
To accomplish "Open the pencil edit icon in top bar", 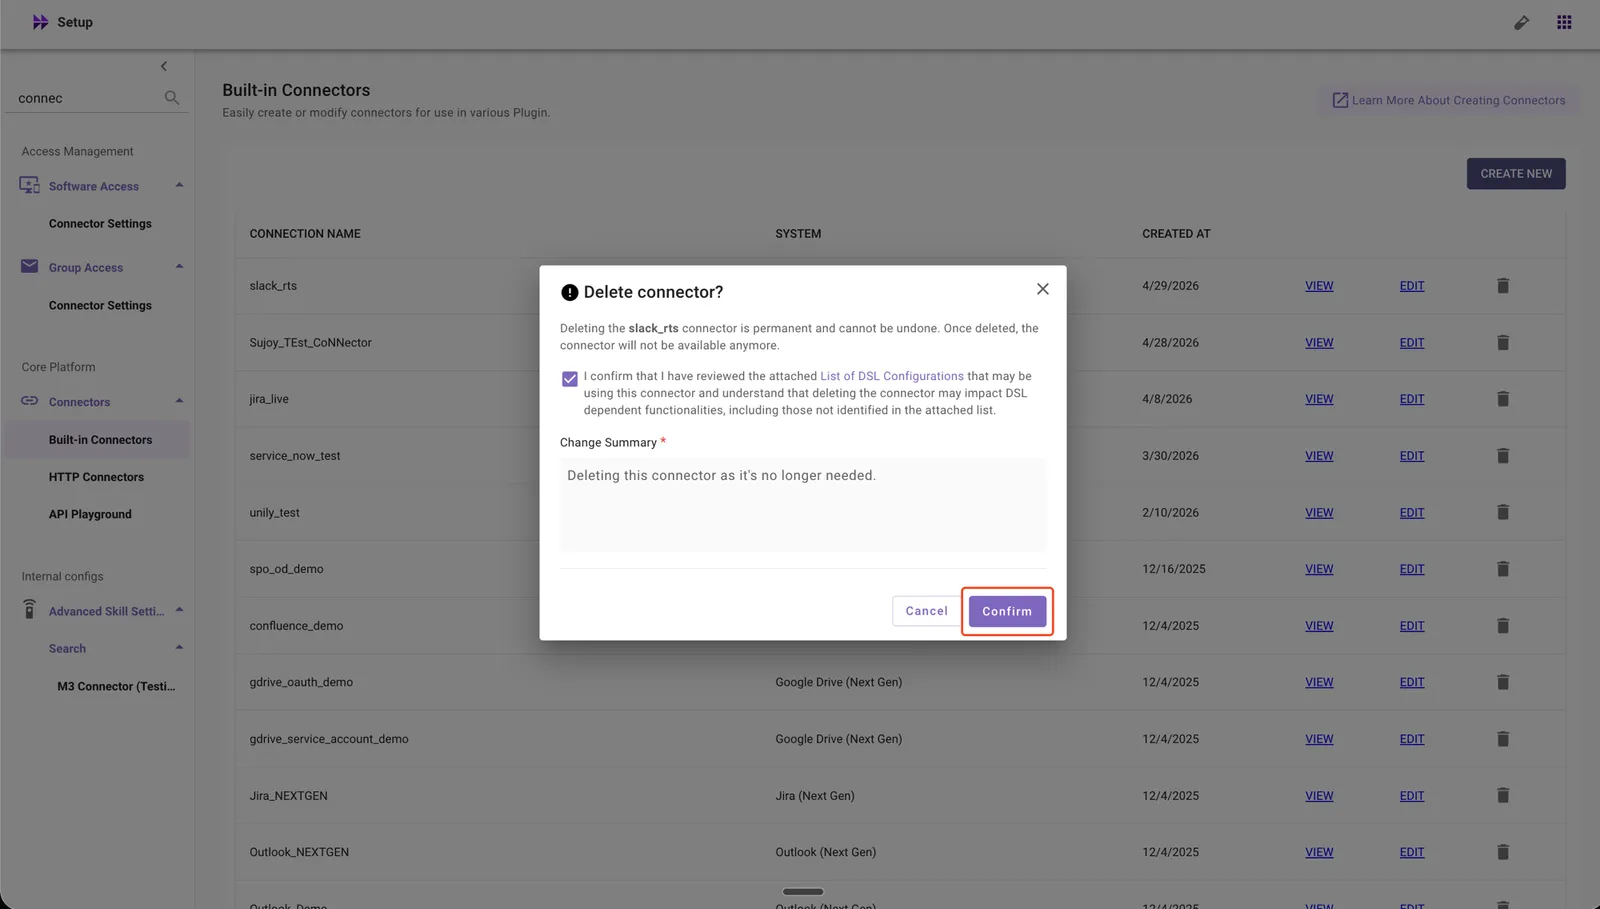I will [x=1521, y=22].
